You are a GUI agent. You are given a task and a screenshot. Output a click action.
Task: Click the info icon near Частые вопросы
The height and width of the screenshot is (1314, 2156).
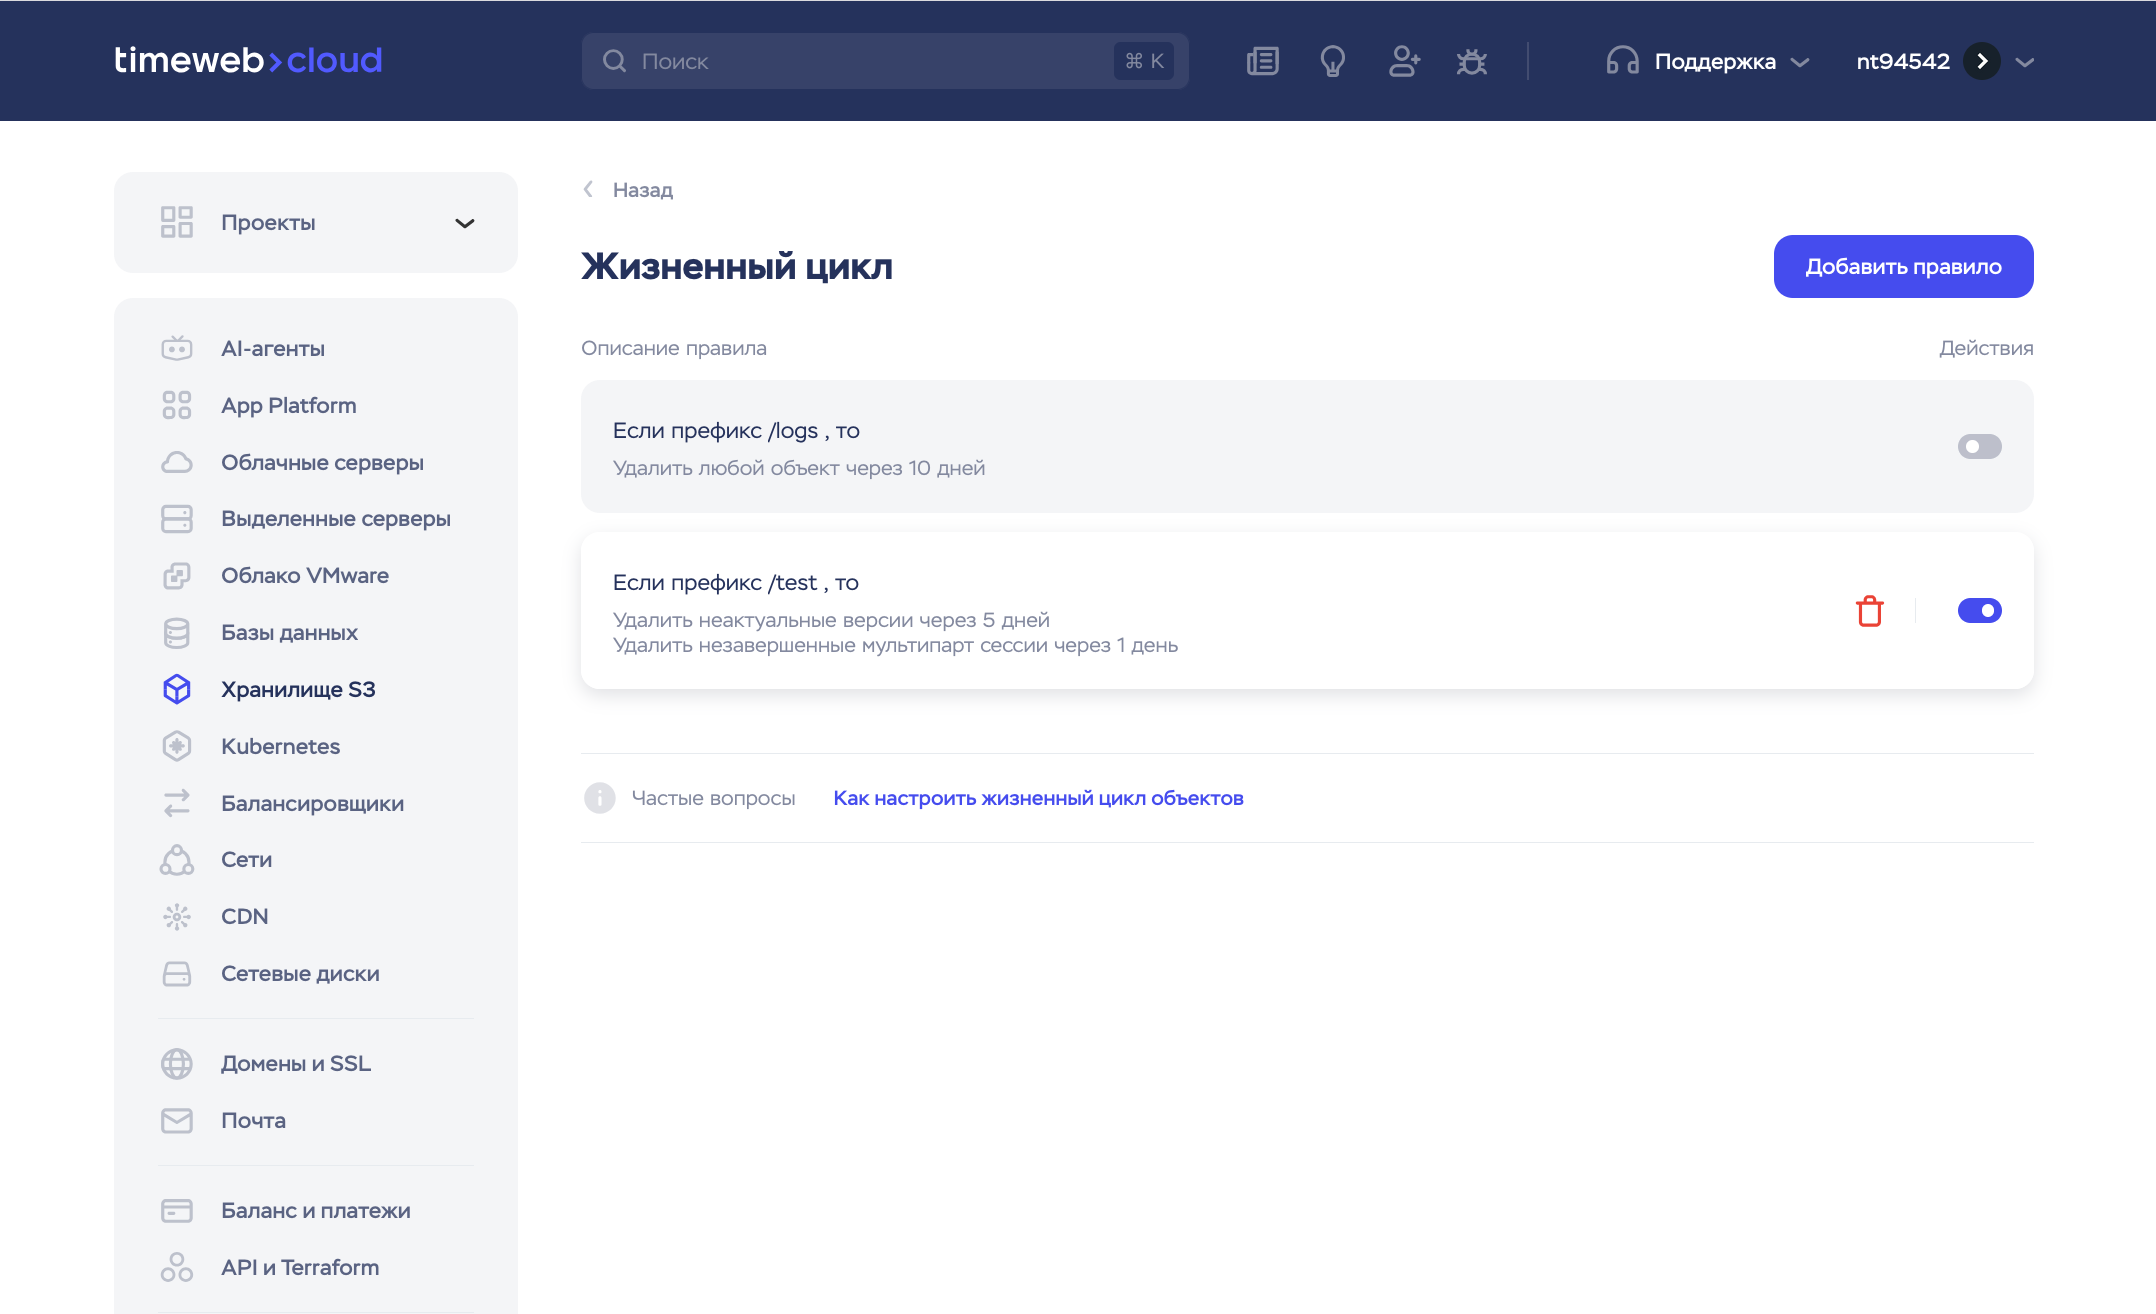[599, 798]
